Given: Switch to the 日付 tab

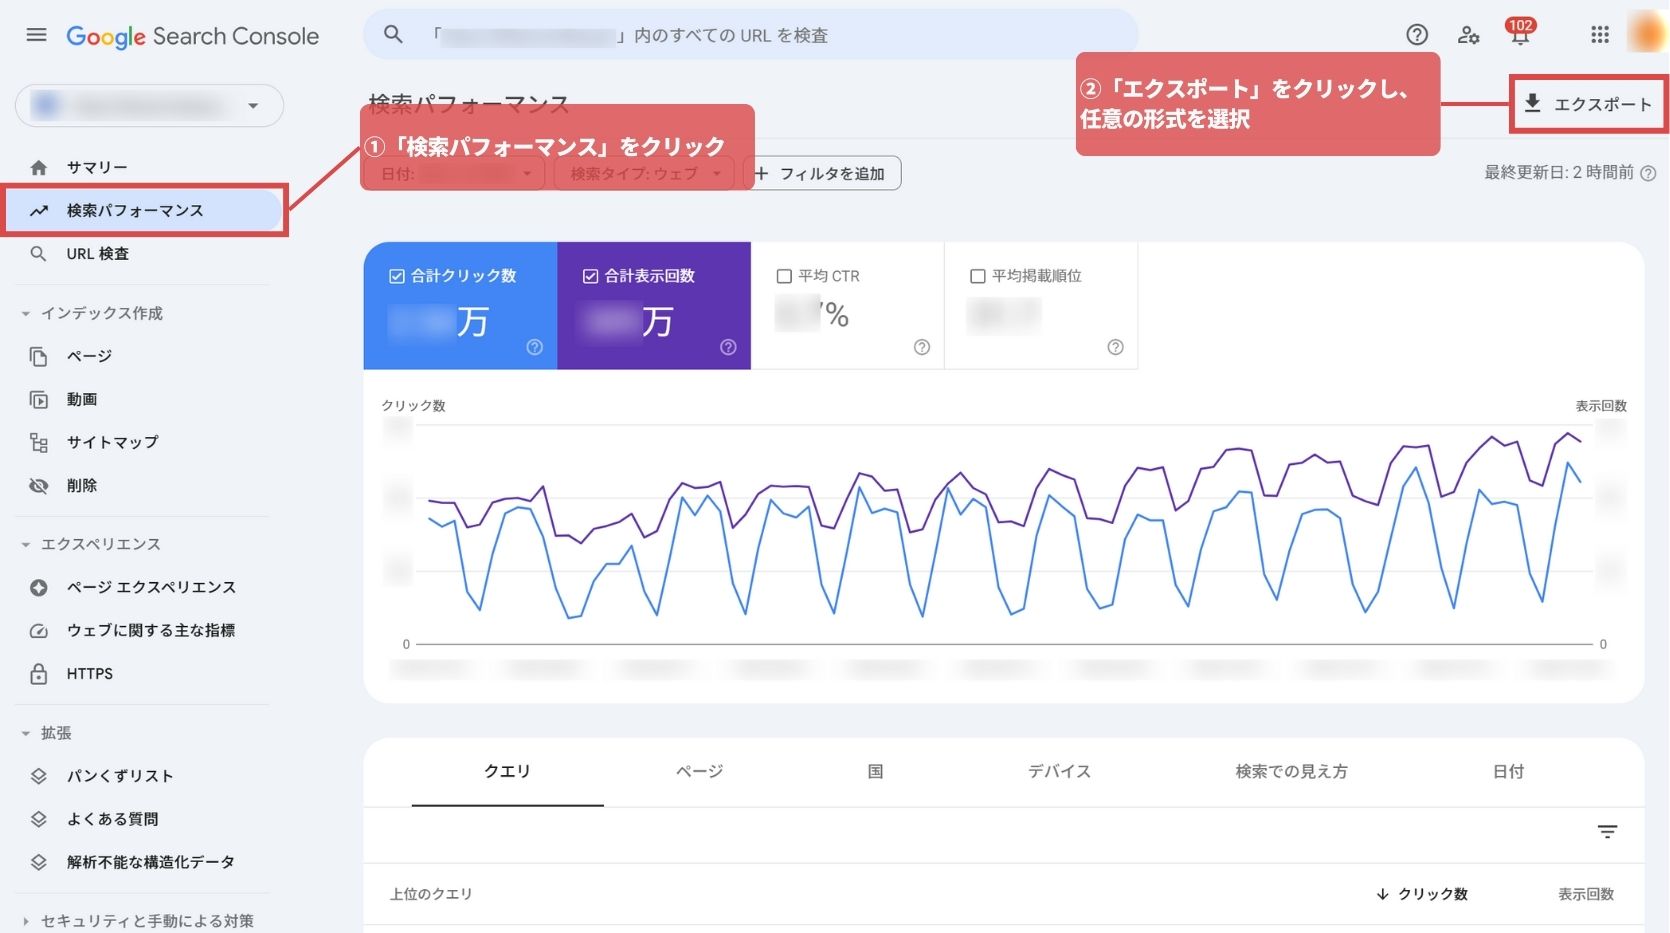Looking at the screenshot, I should click(1508, 771).
